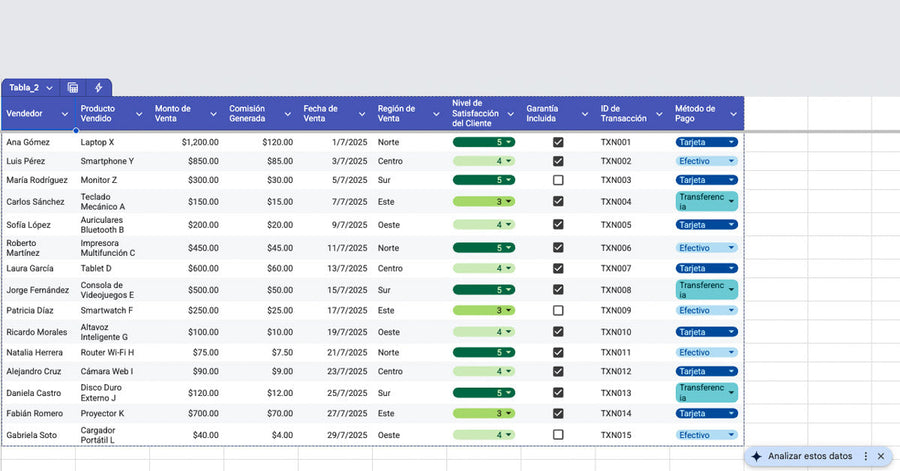900x471 pixels.
Task: Open Nivel de Satisfacción column dropdown
Action: tap(510, 114)
